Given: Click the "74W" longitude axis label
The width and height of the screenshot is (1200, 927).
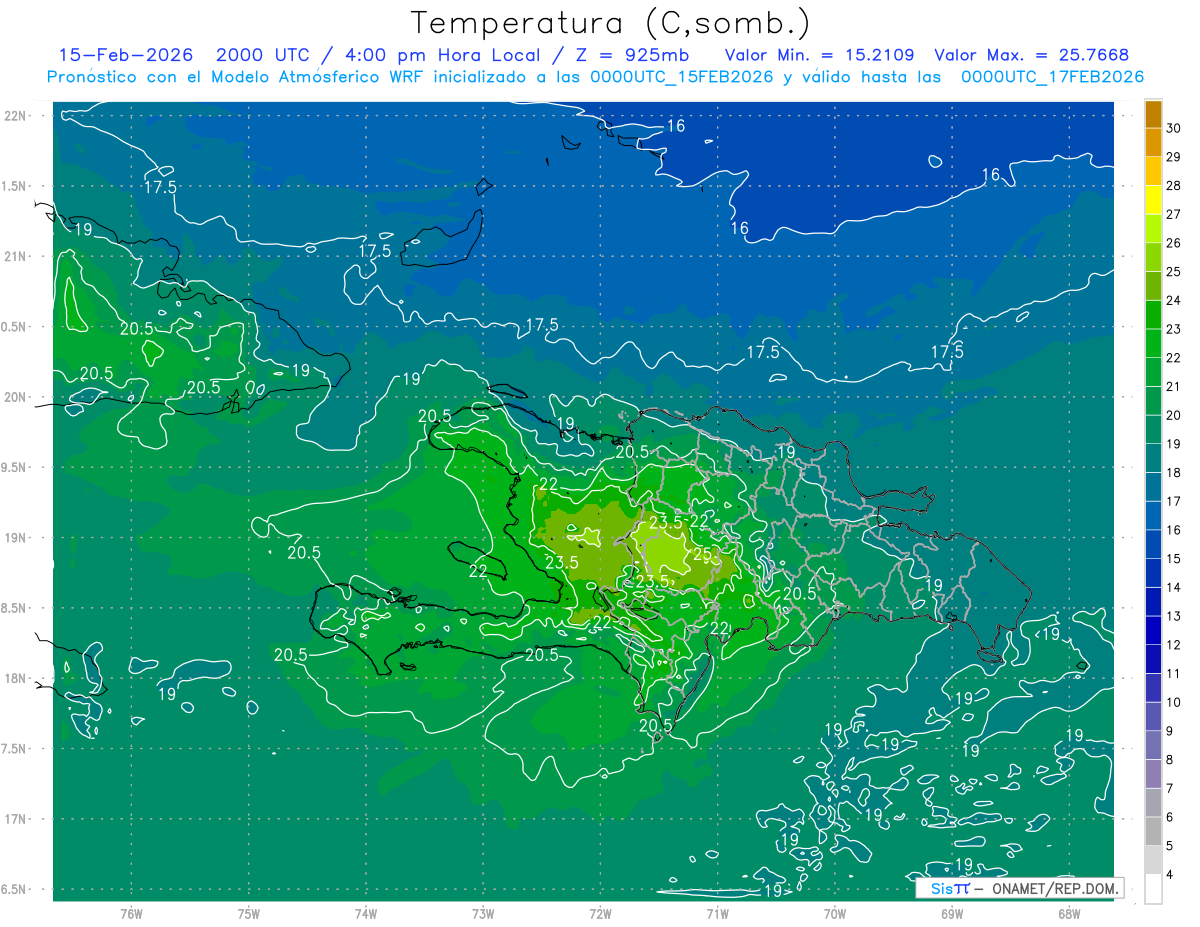Looking at the screenshot, I should [365, 914].
